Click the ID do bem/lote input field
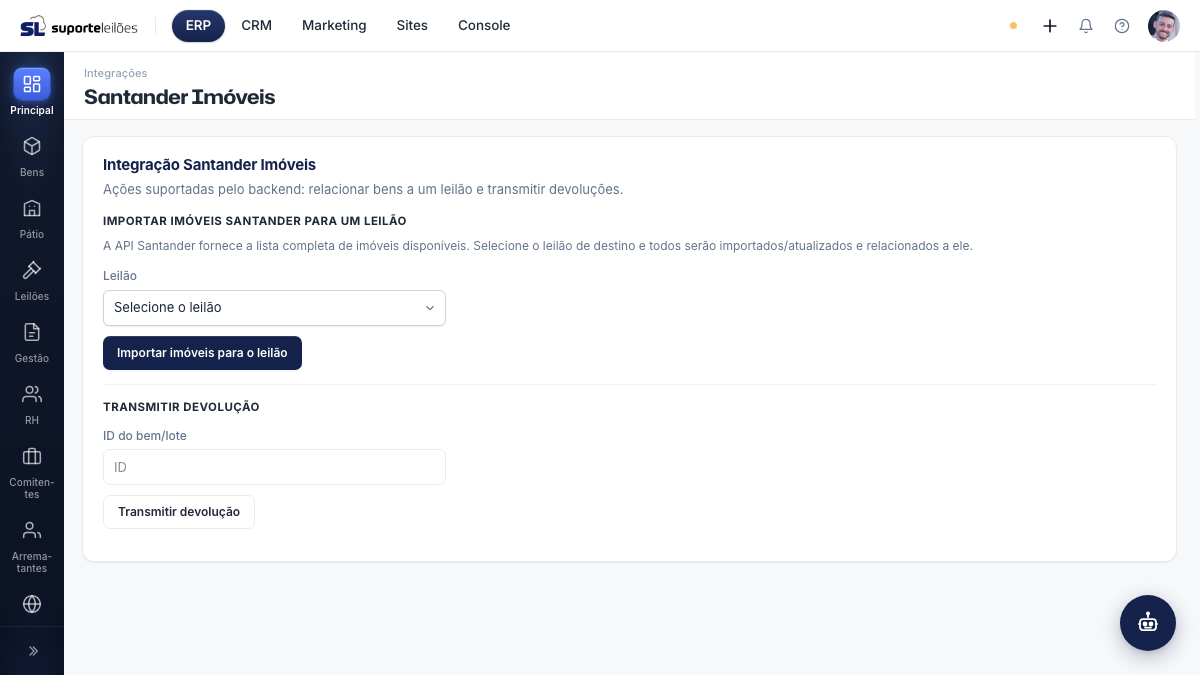Image resolution: width=1200 pixels, height=675 pixels. pyautogui.click(x=274, y=467)
